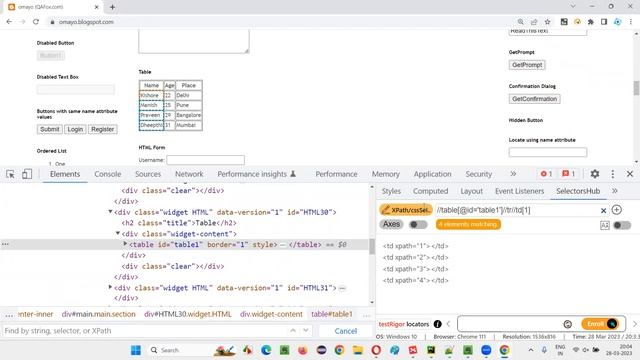Select the td xpath="3" result row

pyautogui.click(x=416, y=269)
